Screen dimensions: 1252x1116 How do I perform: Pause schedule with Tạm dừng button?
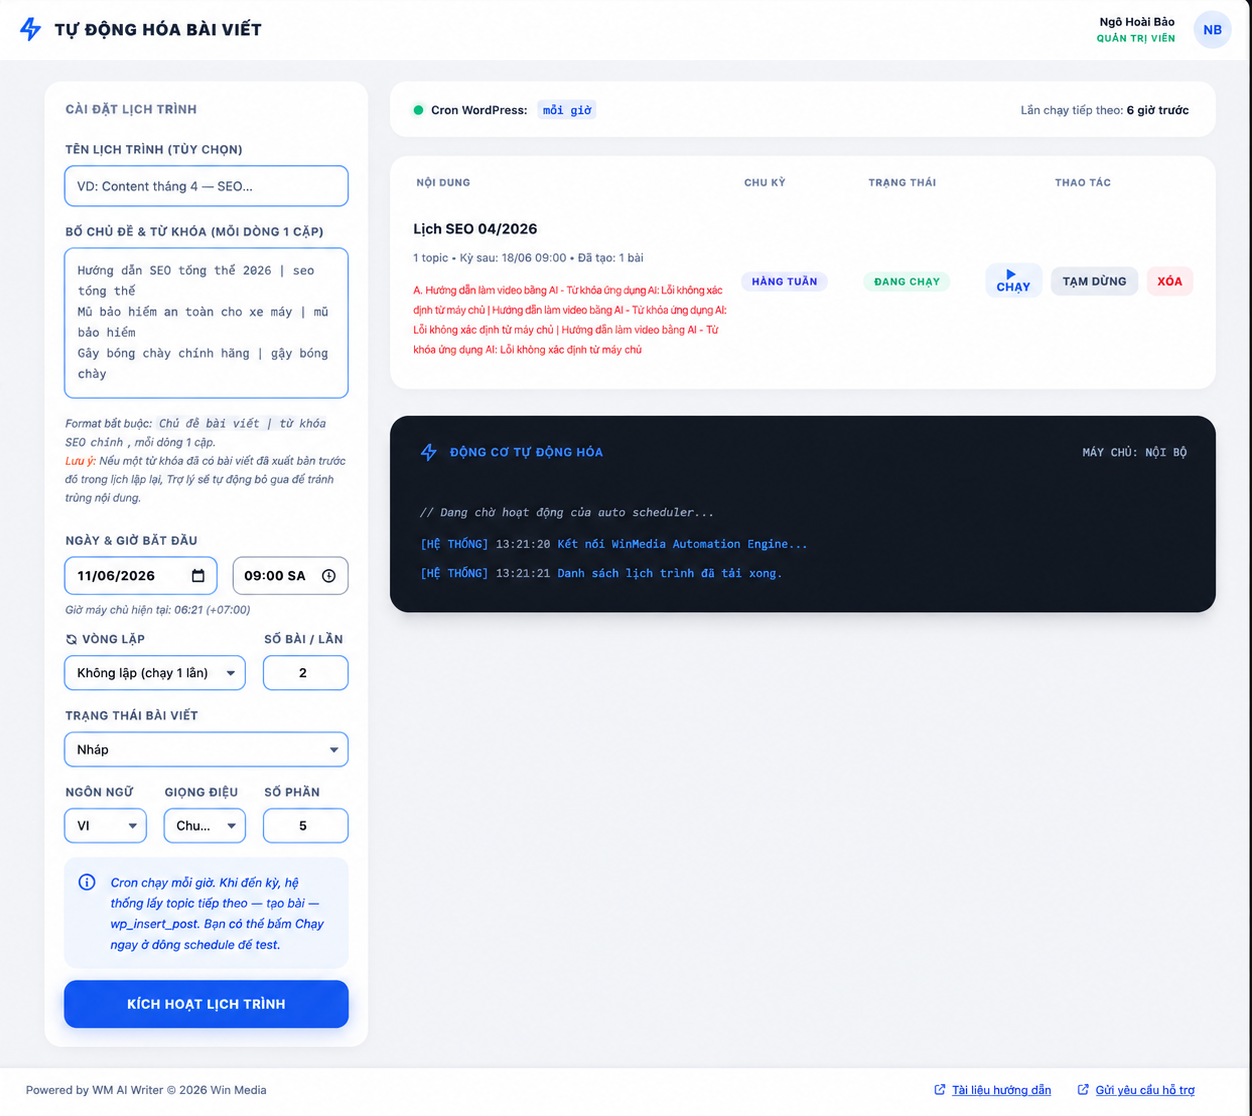[1094, 281]
